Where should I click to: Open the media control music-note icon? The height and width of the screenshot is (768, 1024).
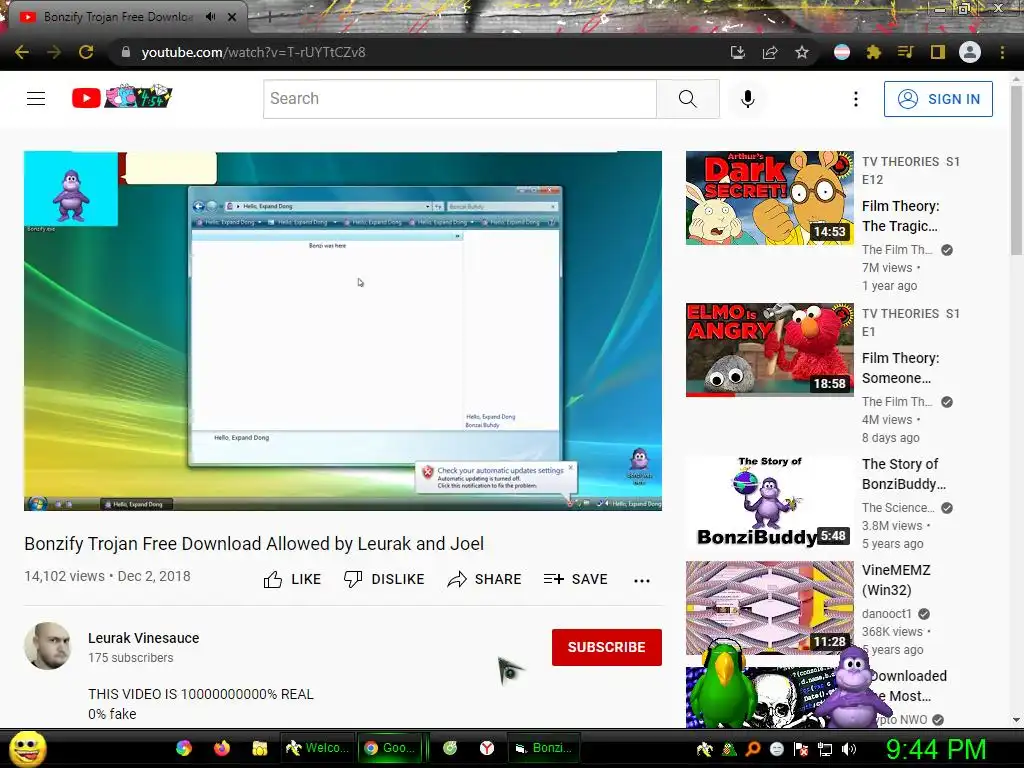(906, 52)
